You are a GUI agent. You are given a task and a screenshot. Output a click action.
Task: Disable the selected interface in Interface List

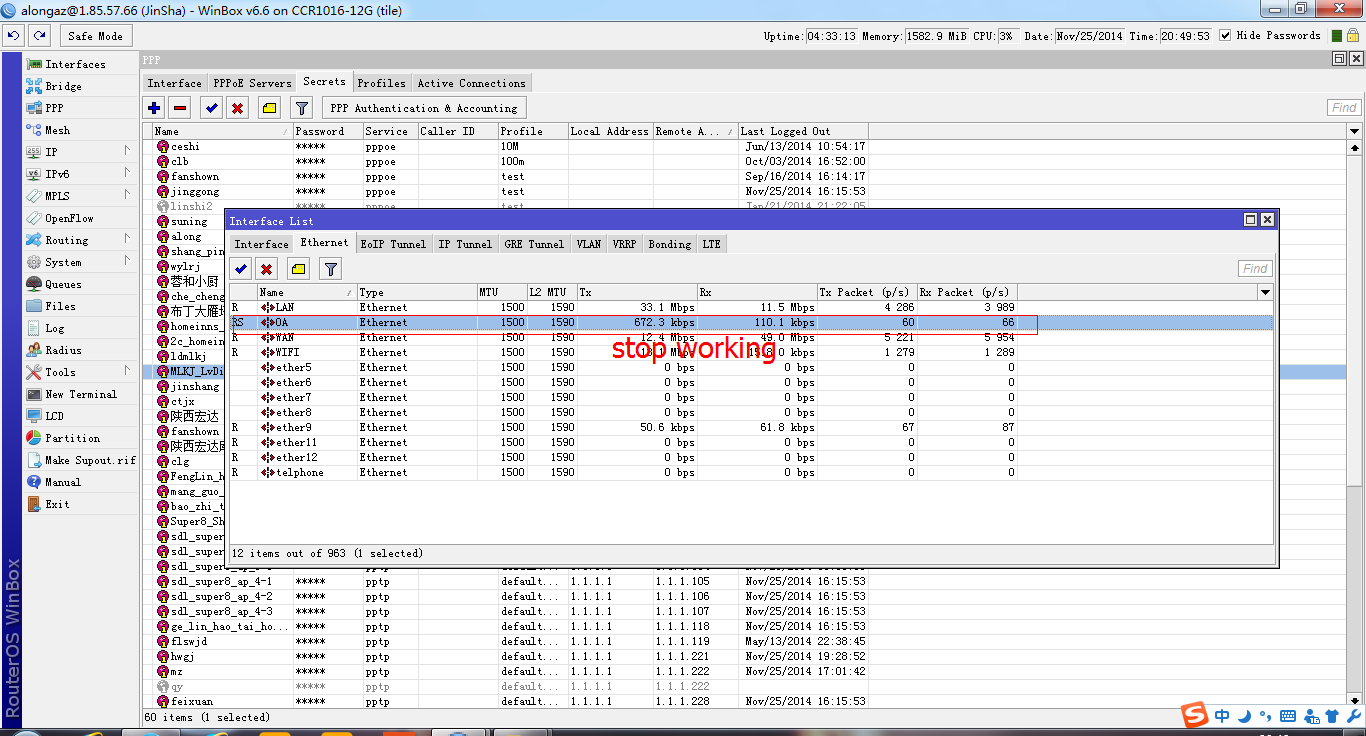[x=266, y=268]
